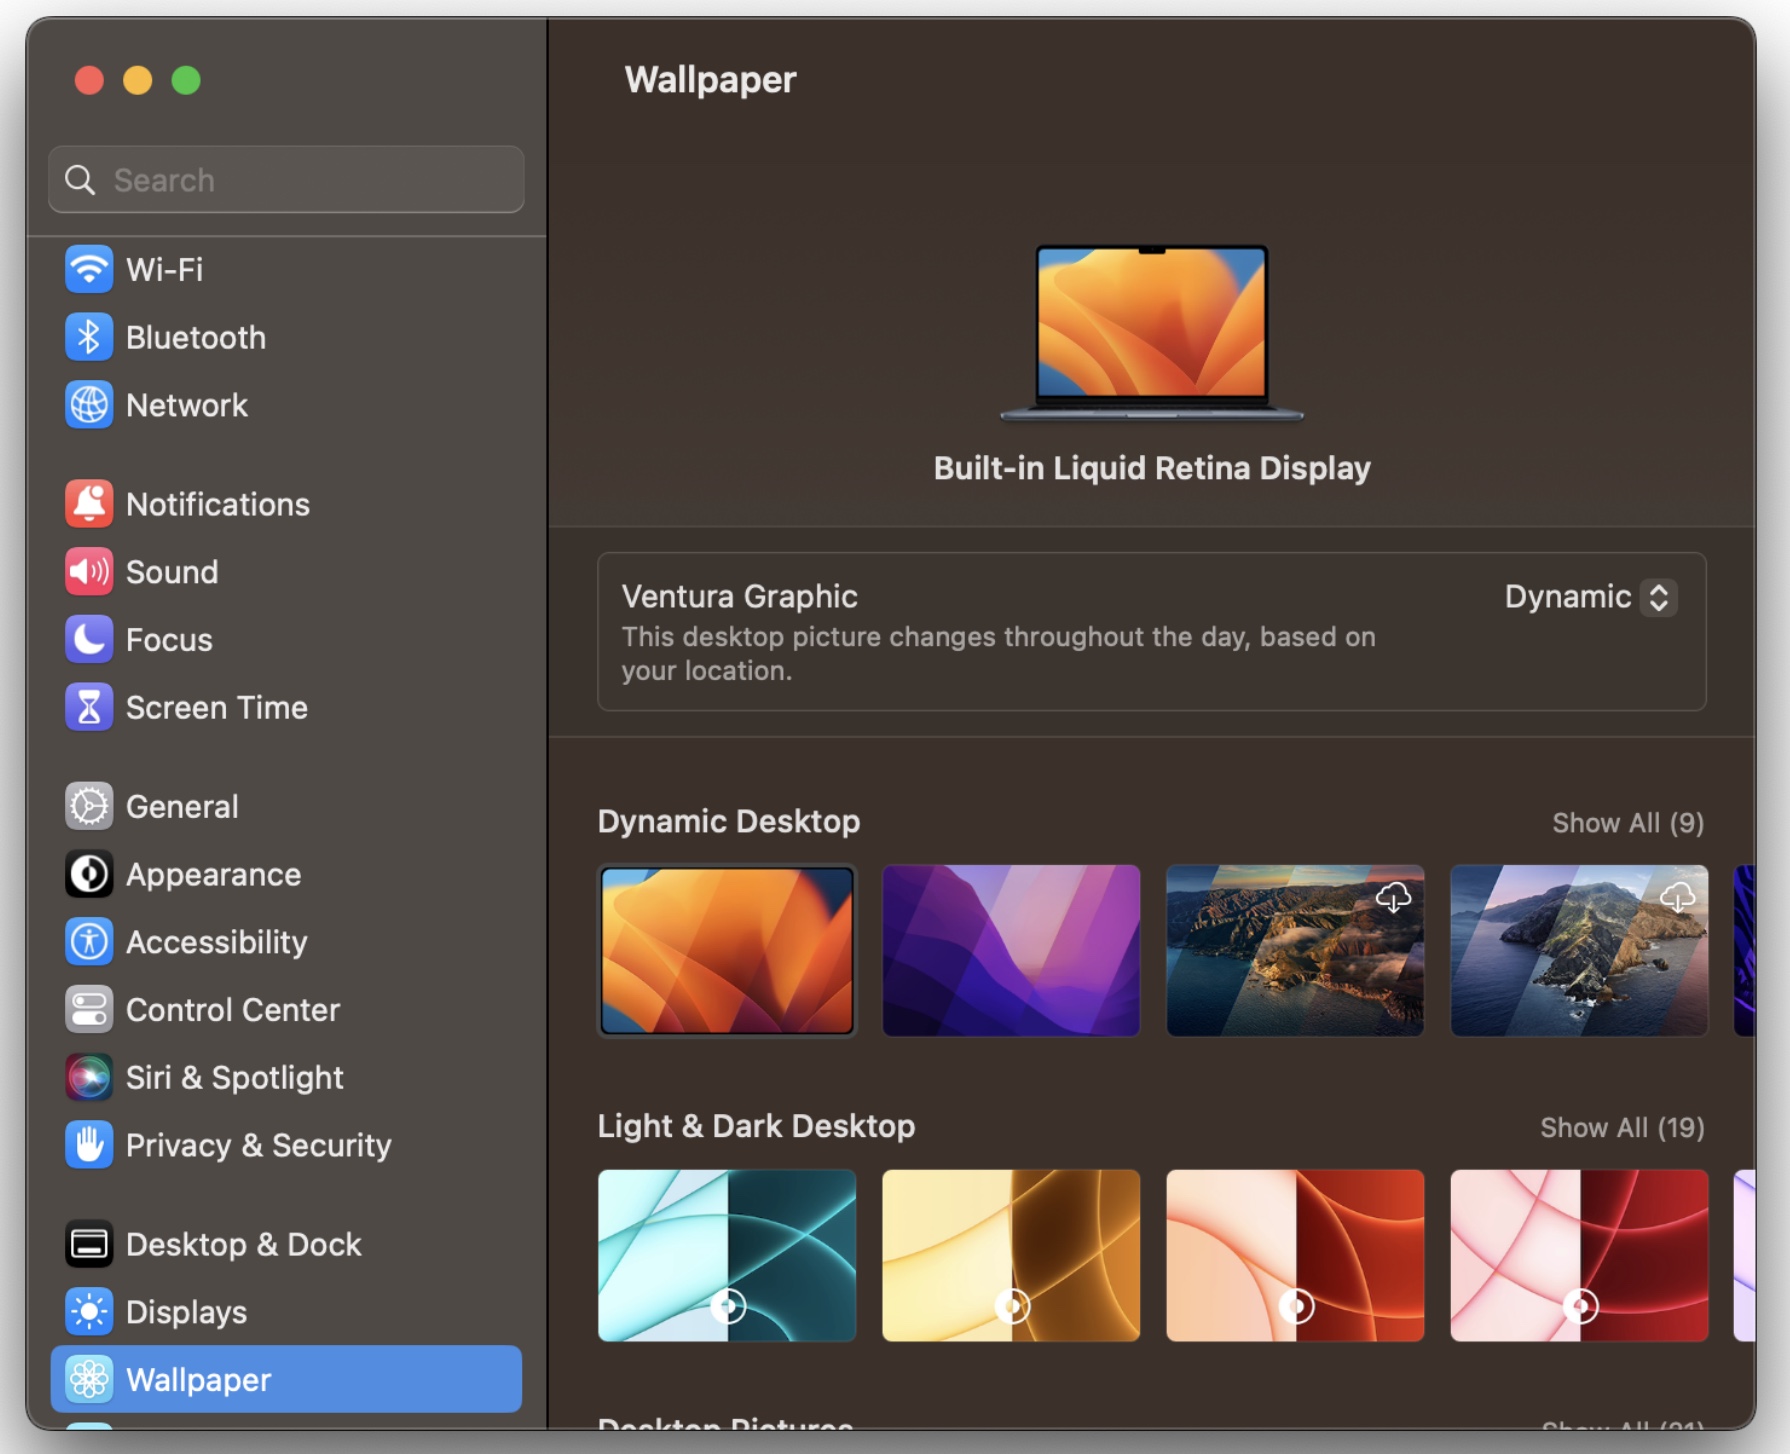This screenshot has width=1790, height=1454.
Task: Click the Network settings label
Action: [187, 405]
